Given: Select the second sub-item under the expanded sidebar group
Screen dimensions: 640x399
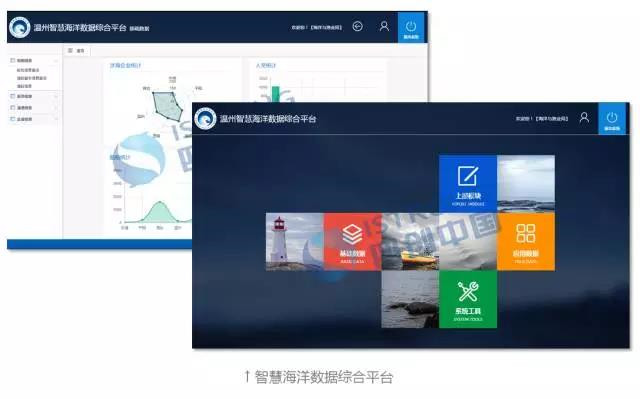Looking at the screenshot, I should (x=31, y=78).
